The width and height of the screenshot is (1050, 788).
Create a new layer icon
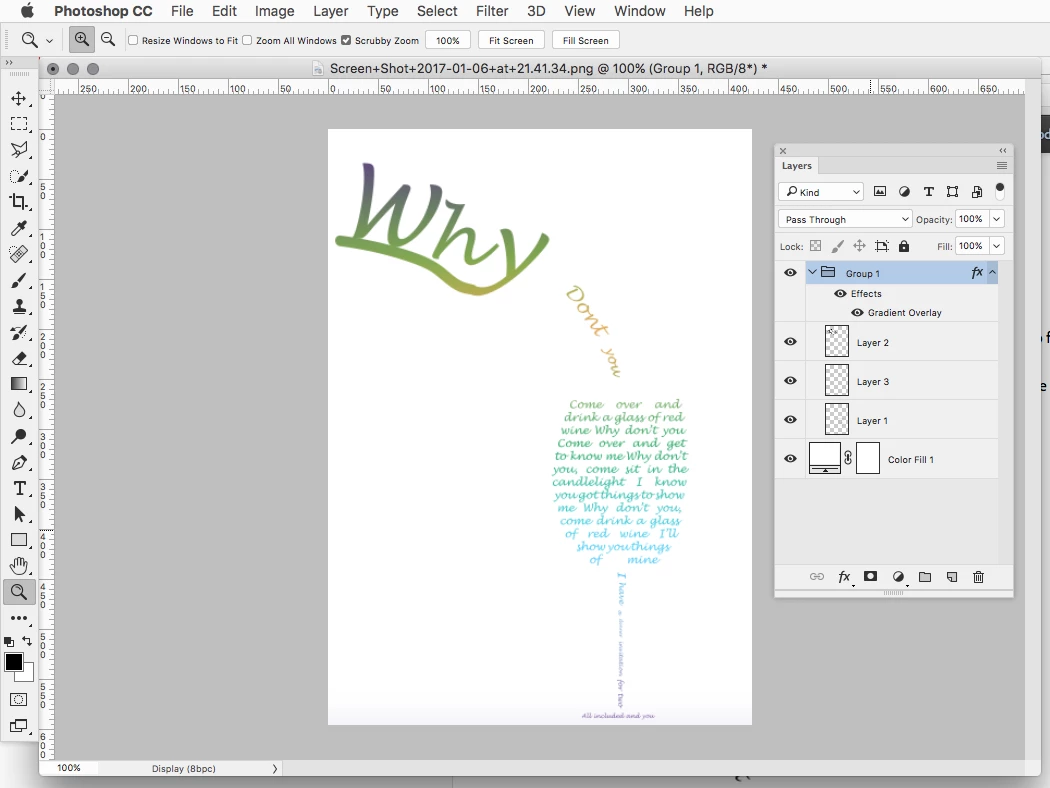click(x=952, y=577)
